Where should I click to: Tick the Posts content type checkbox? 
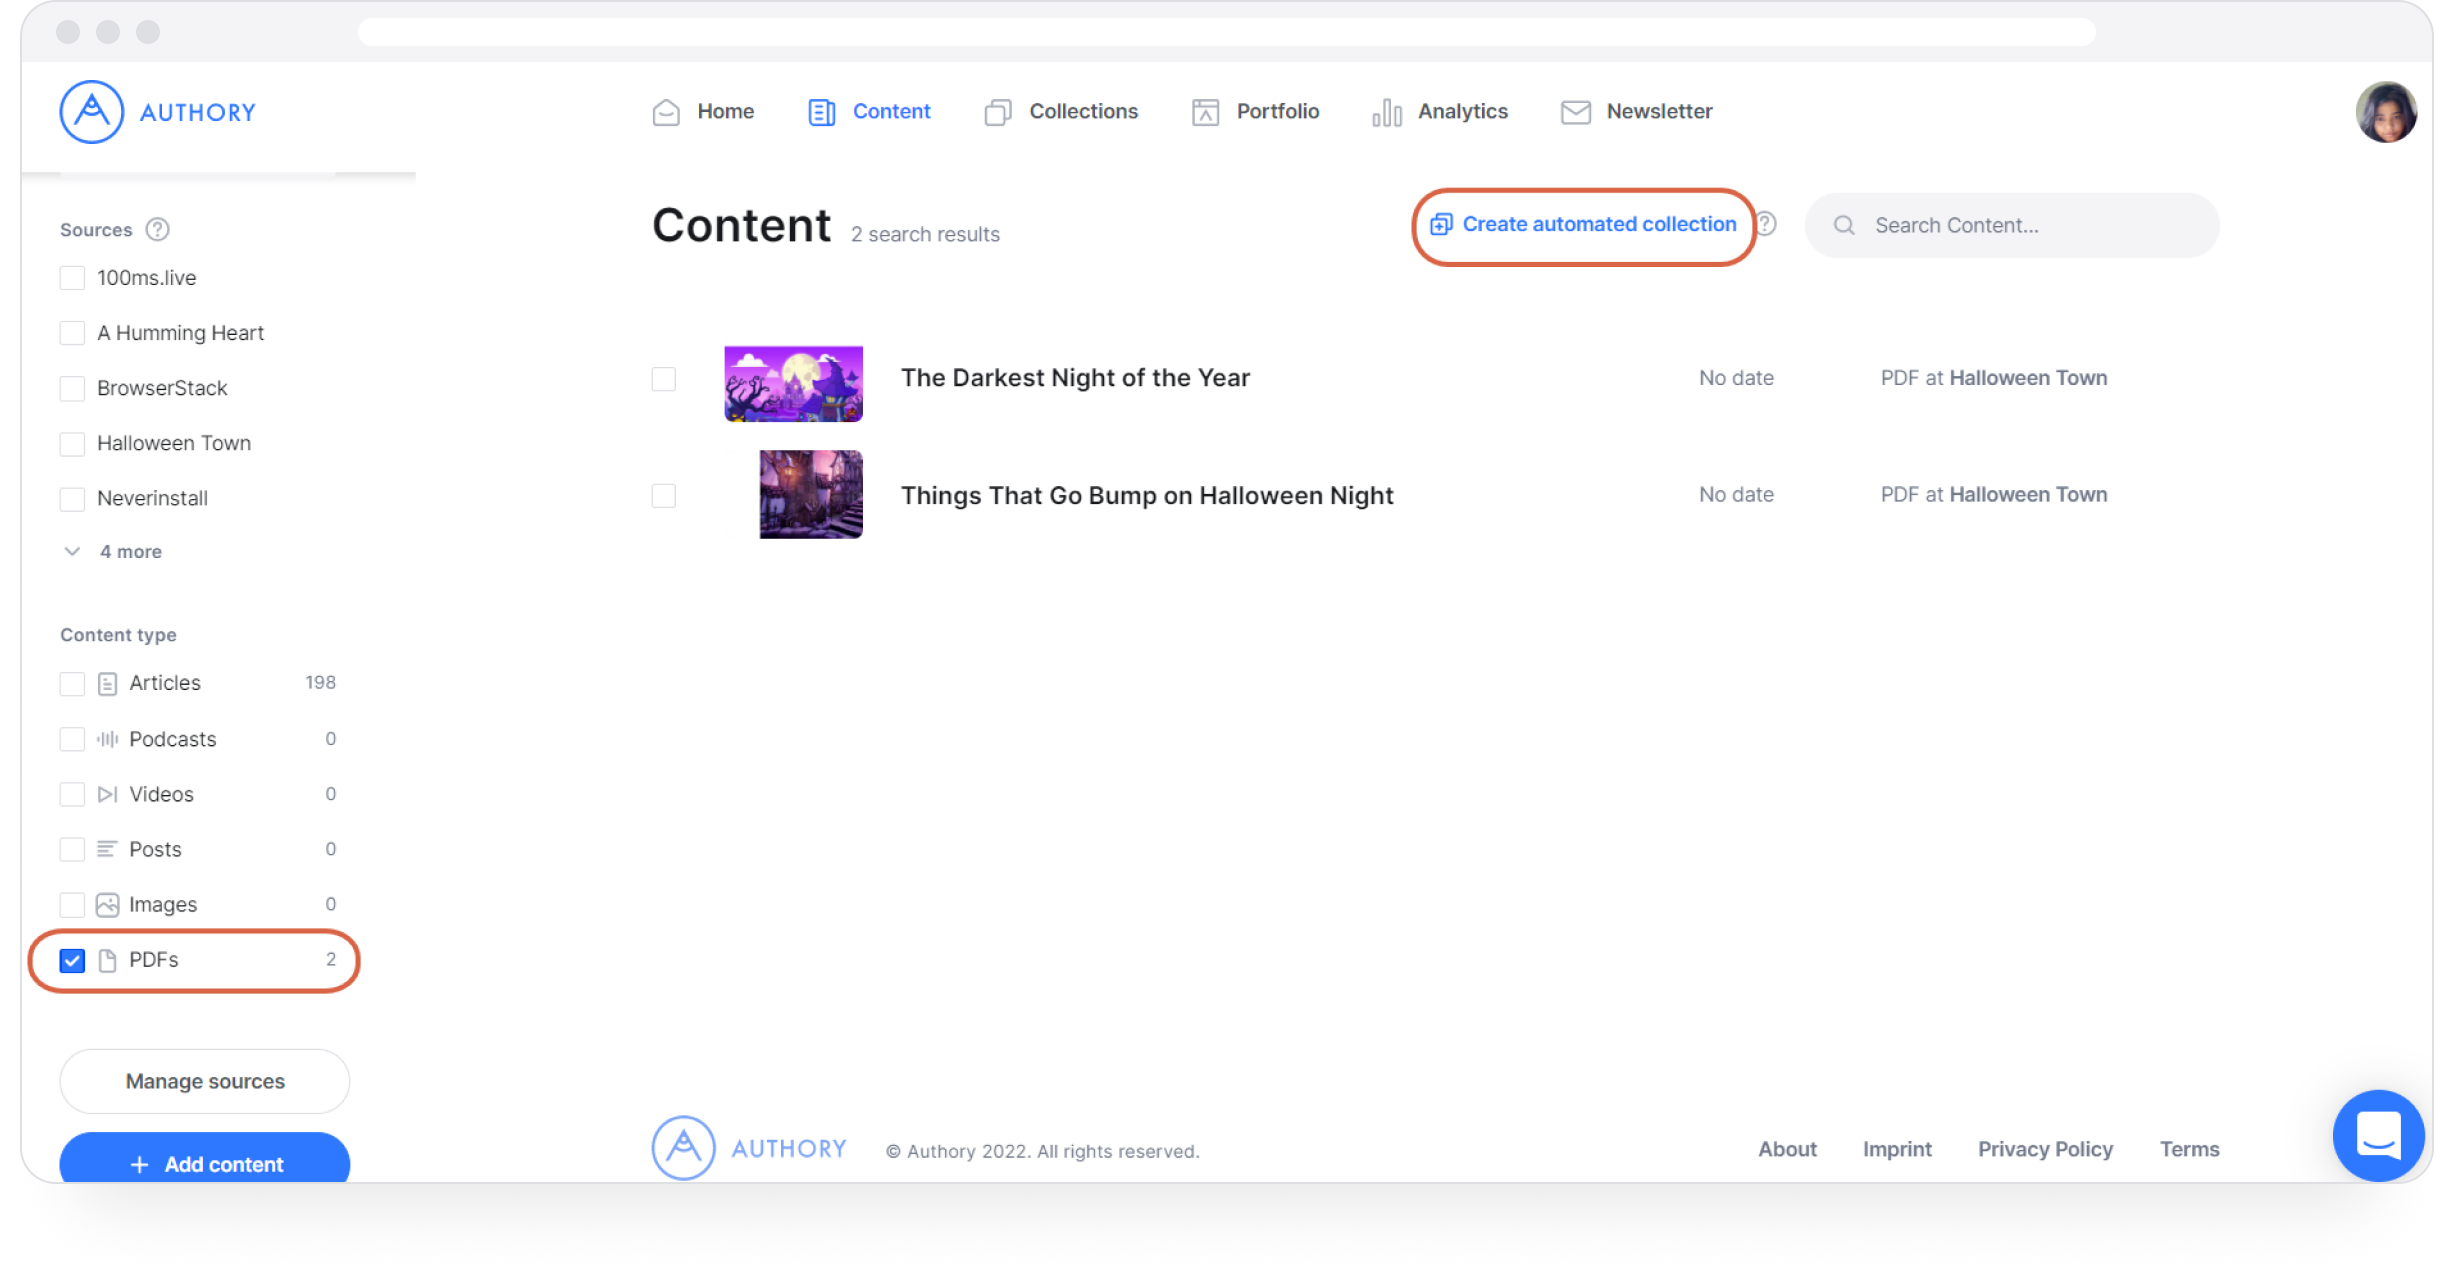72,849
